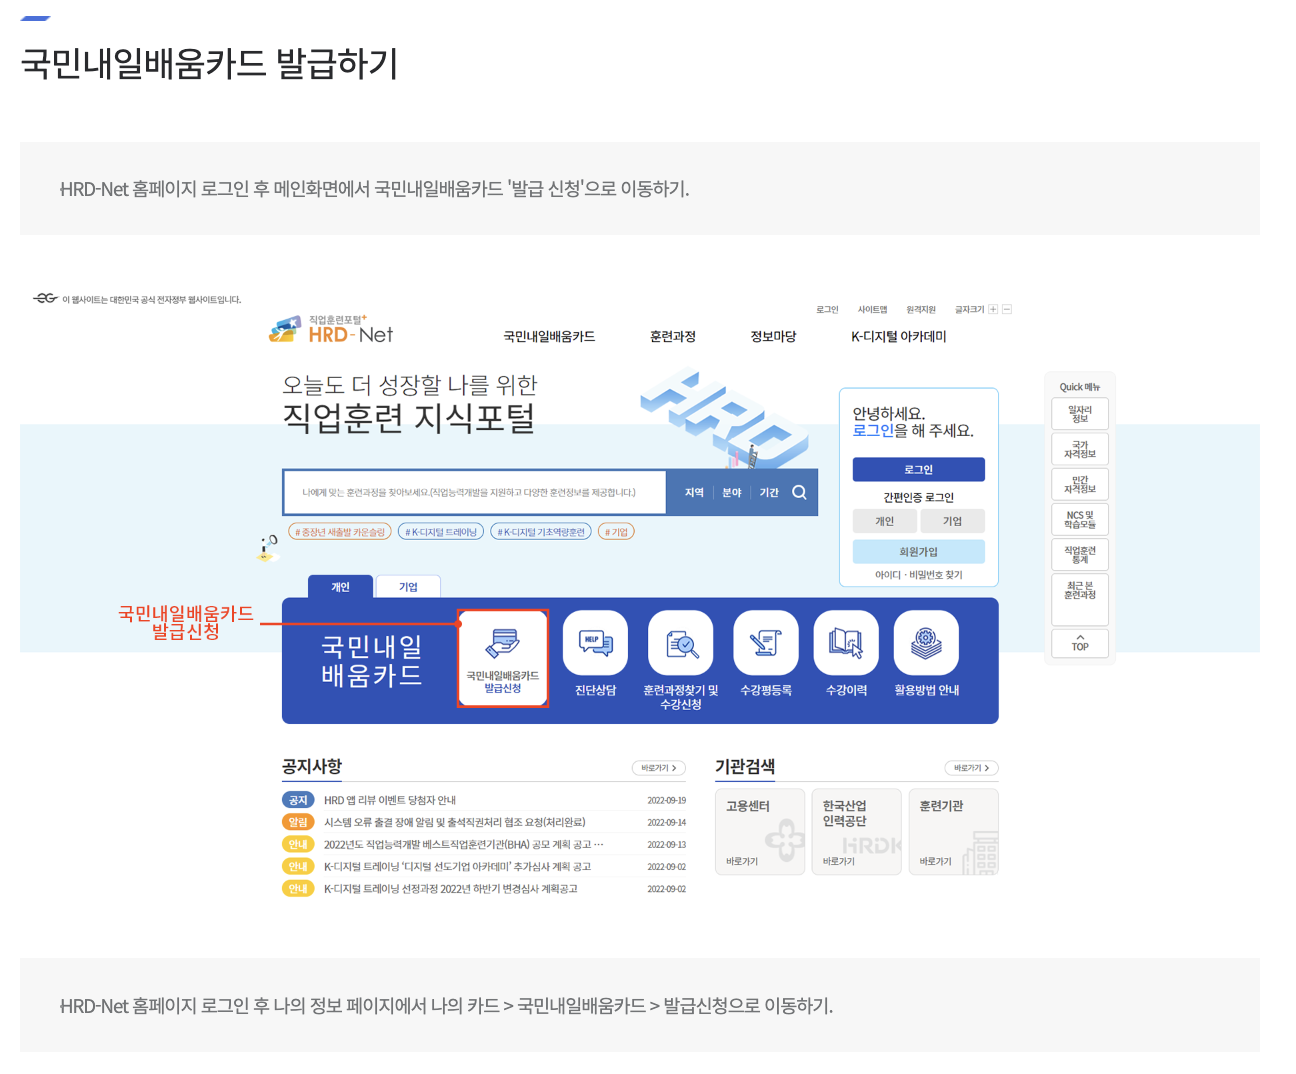Open the 정보마당 top navigation menu

click(773, 337)
